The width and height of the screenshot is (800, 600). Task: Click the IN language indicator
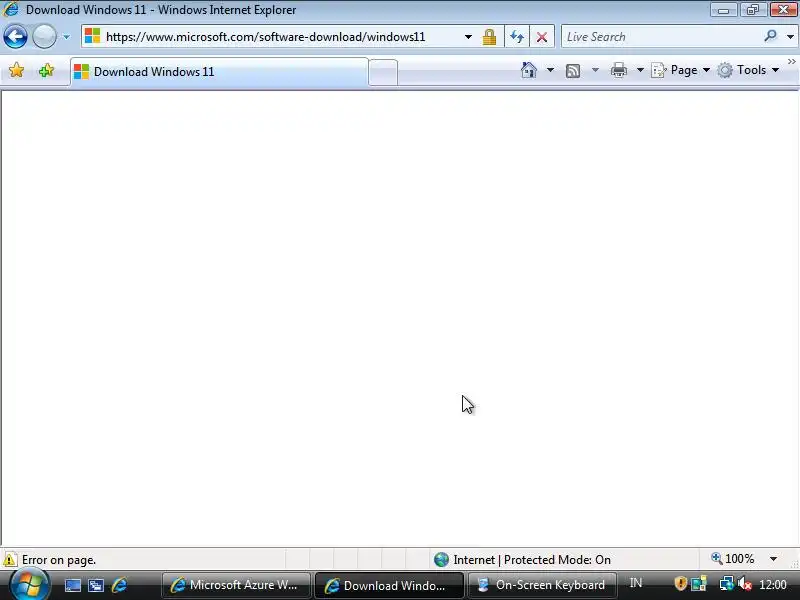pos(636,583)
